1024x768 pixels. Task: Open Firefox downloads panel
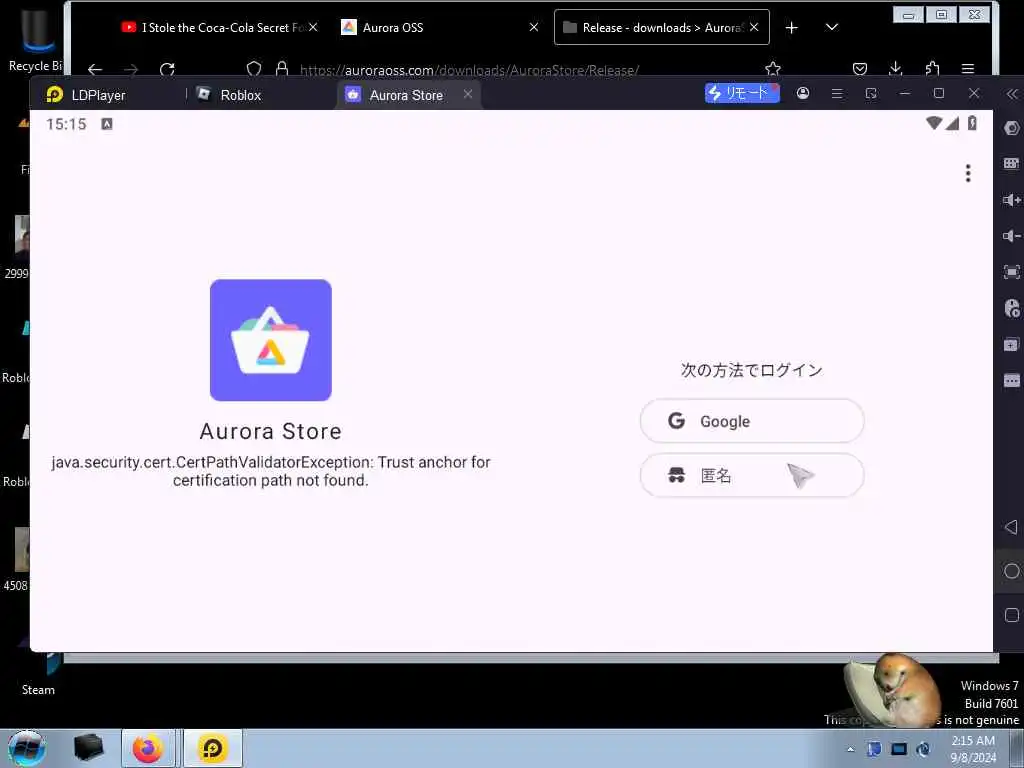click(x=895, y=69)
